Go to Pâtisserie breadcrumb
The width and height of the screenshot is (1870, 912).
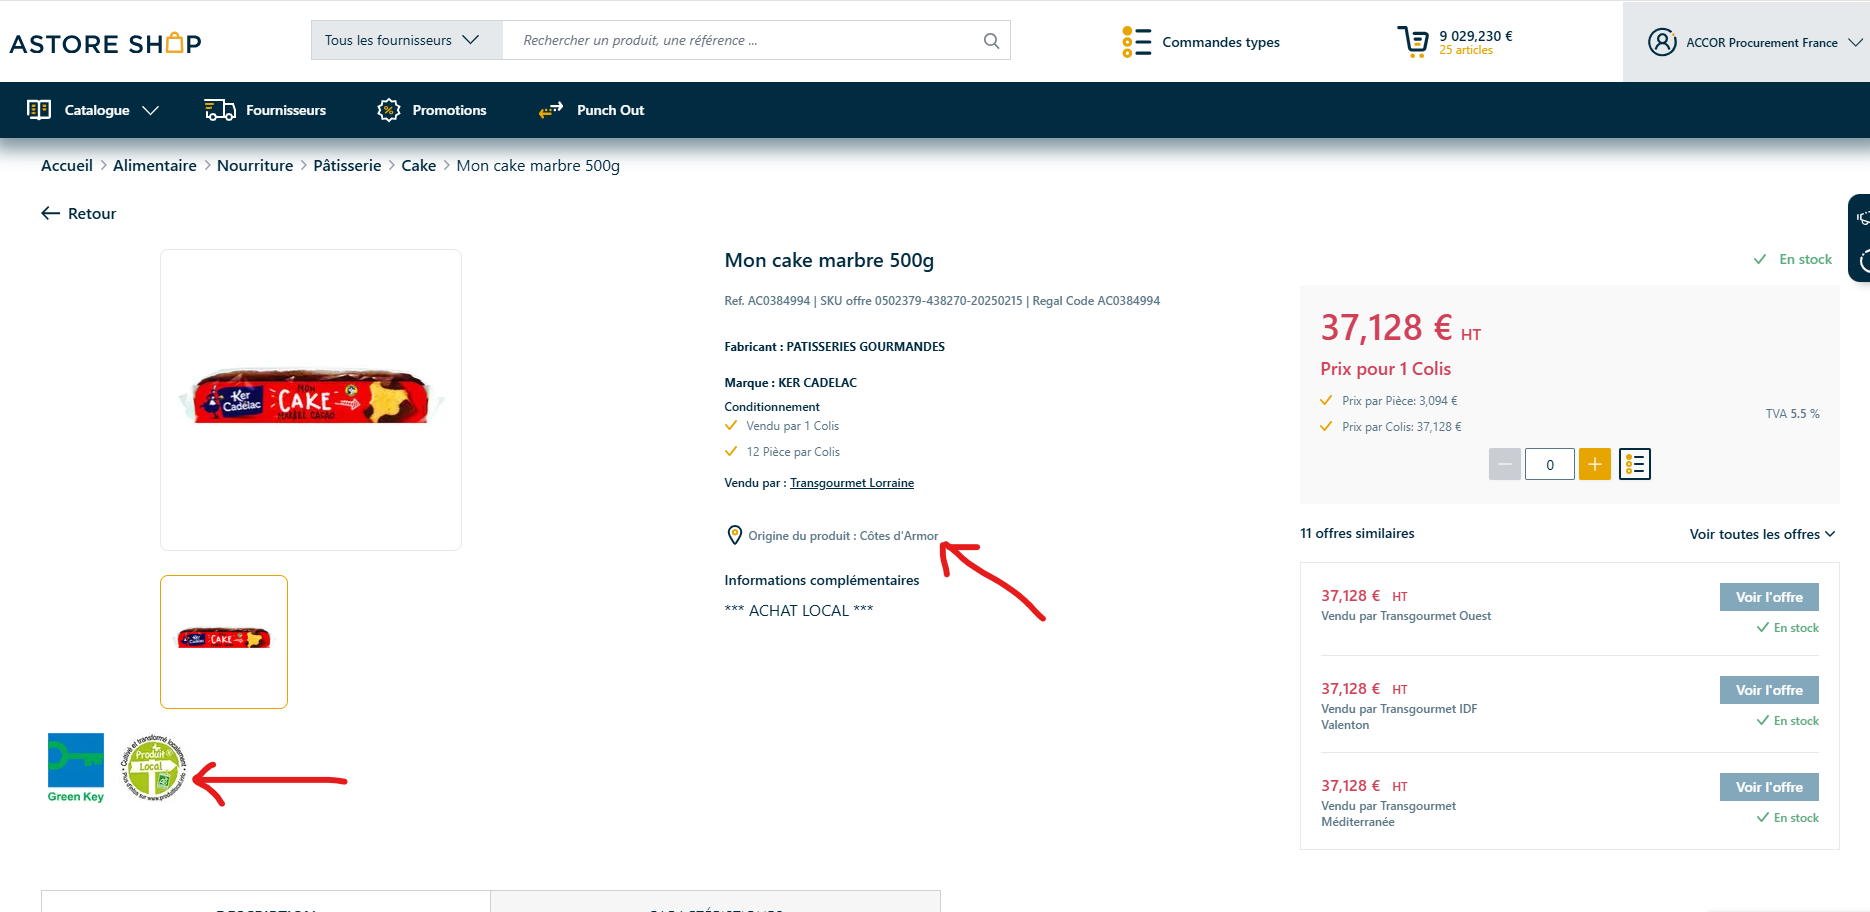(x=347, y=165)
